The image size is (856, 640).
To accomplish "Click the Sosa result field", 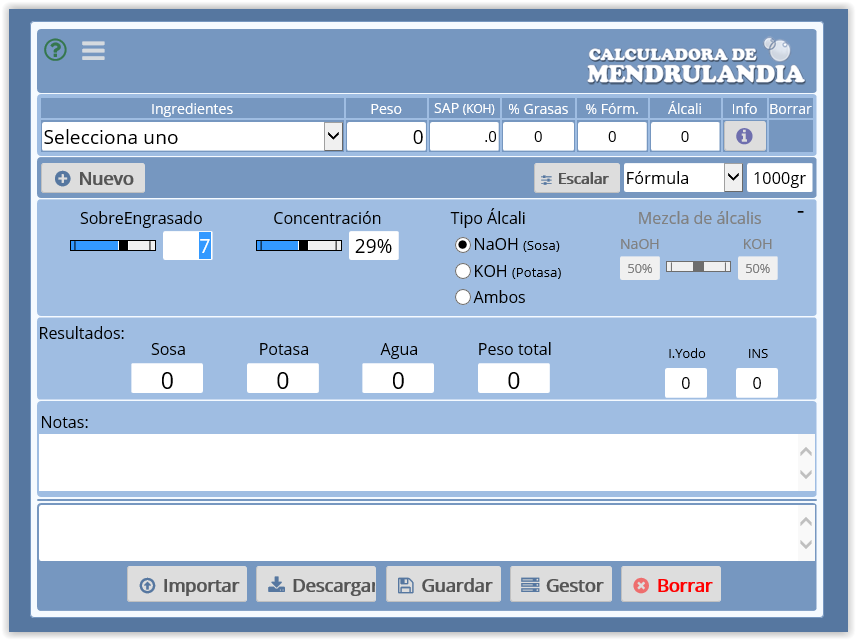I will click(167, 378).
